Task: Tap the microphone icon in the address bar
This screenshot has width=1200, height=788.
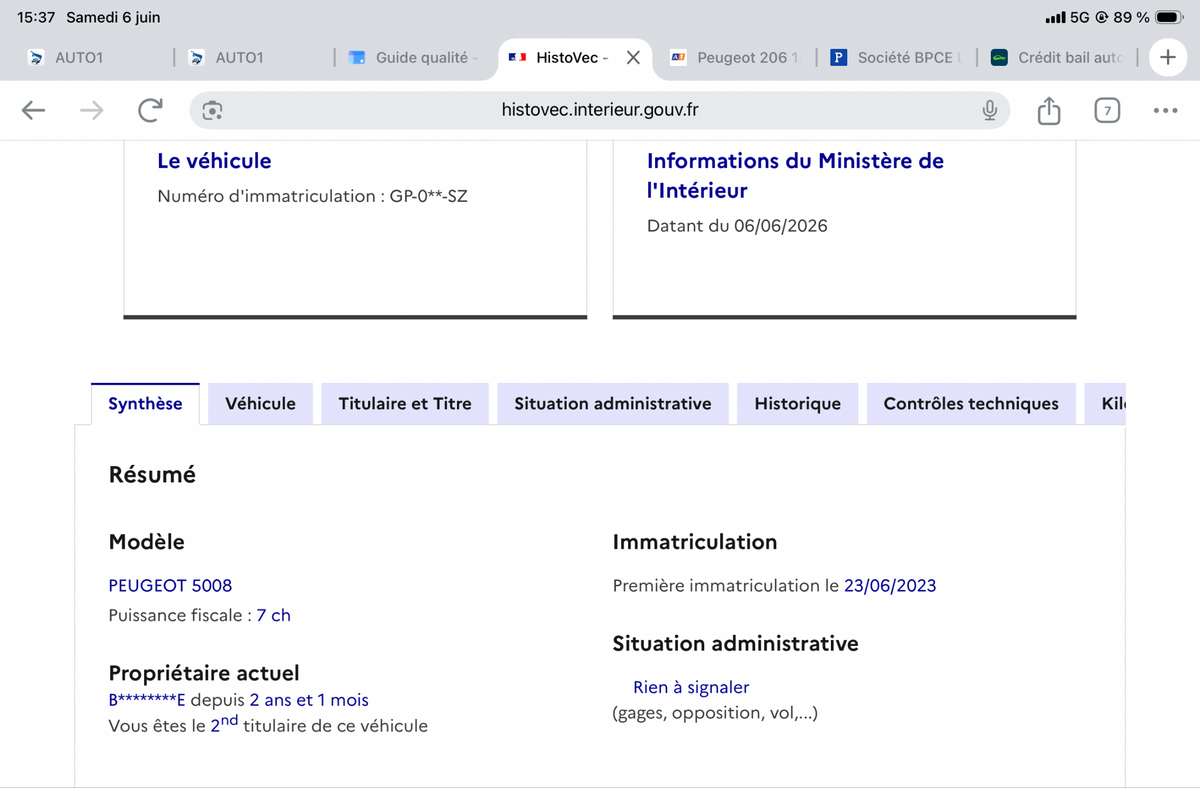Action: point(989,110)
